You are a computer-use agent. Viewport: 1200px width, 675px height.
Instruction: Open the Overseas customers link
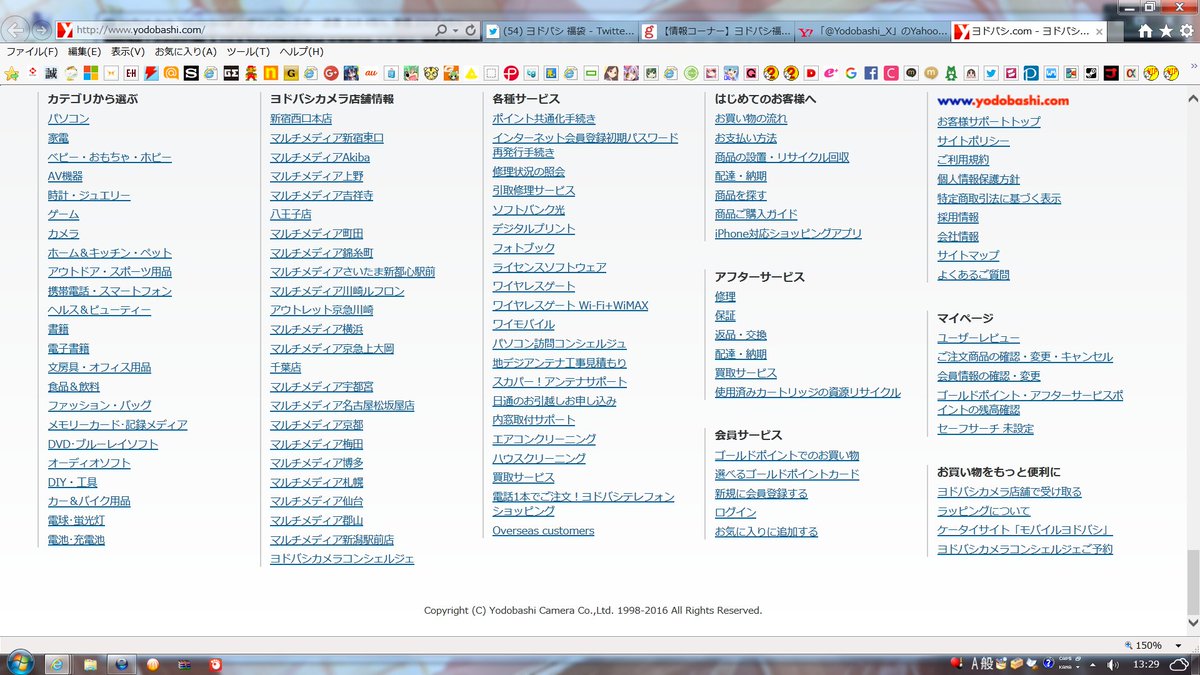543,531
